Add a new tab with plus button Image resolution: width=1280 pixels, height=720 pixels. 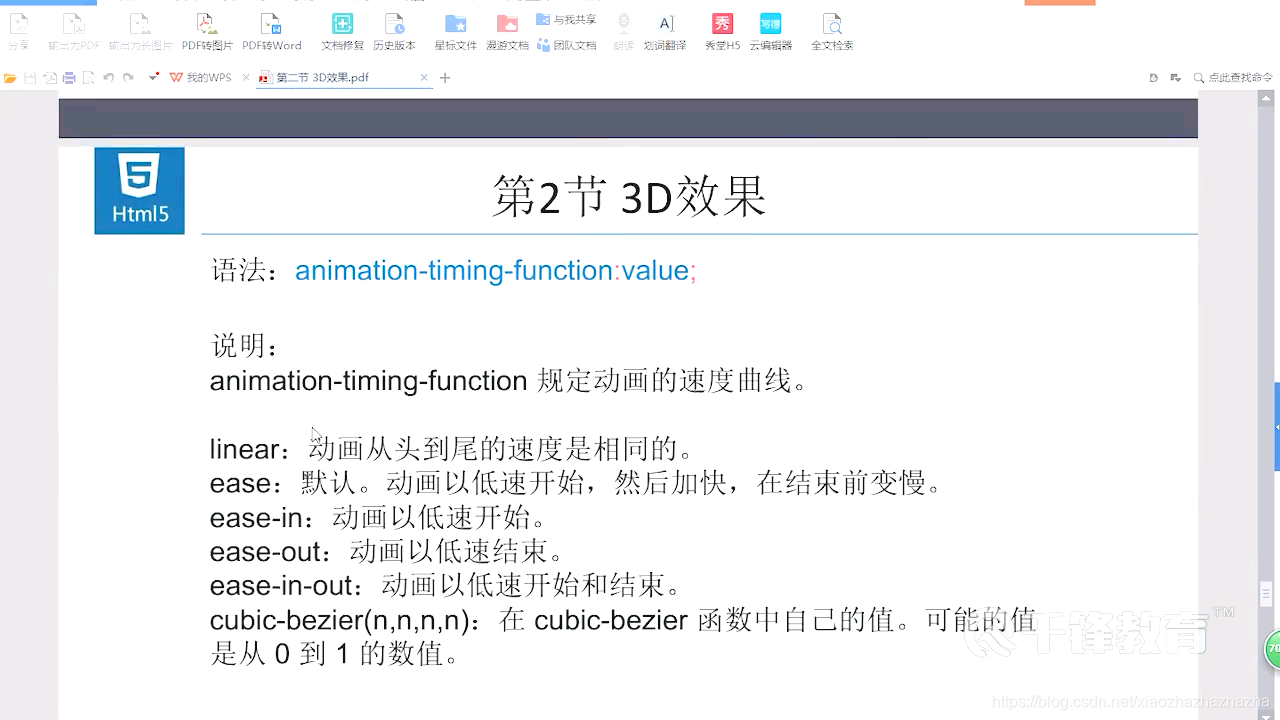pos(445,77)
